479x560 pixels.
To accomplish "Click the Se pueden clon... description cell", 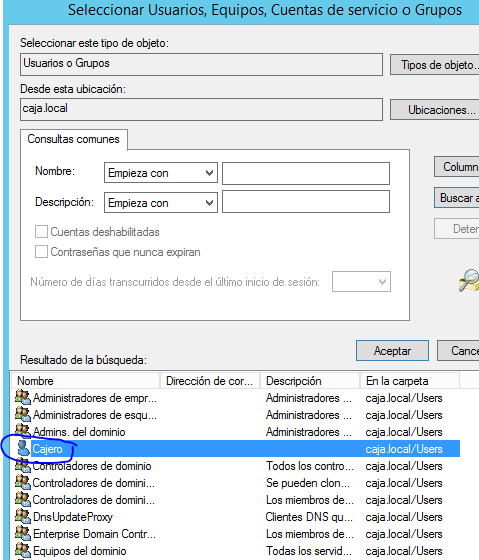I will 308,483.
